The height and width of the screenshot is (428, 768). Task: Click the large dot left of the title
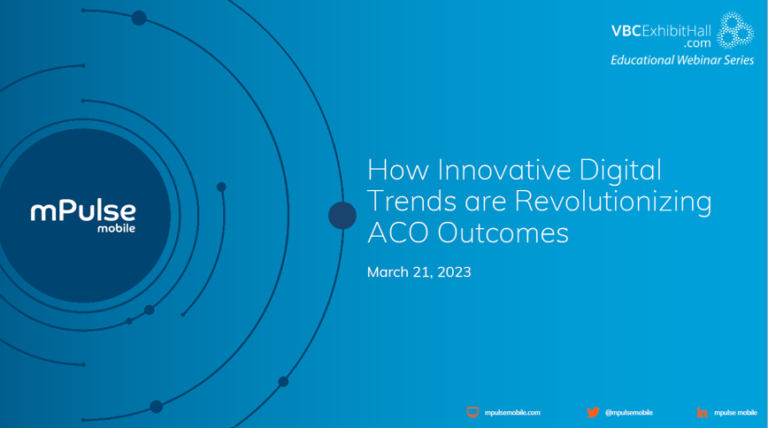click(342, 215)
